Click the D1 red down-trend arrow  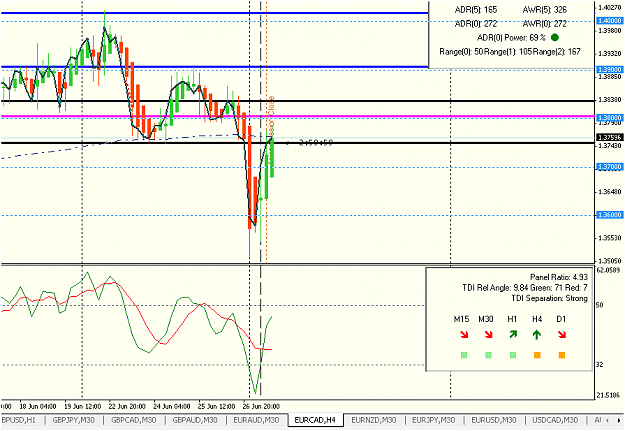click(x=562, y=335)
